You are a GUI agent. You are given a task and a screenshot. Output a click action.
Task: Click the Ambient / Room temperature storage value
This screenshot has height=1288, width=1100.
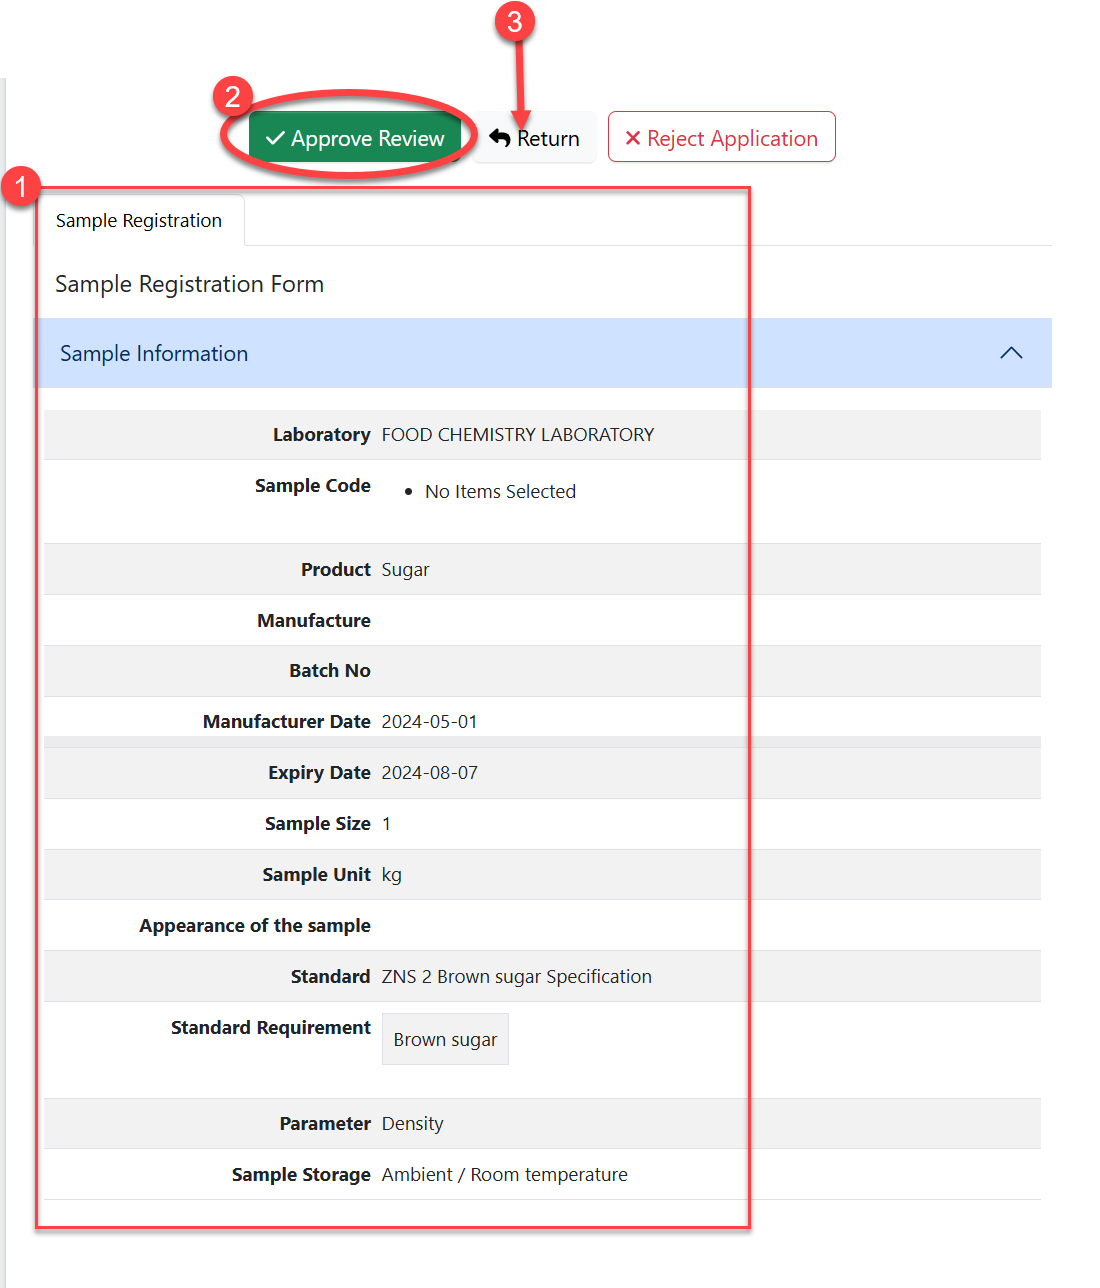click(504, 1175)
